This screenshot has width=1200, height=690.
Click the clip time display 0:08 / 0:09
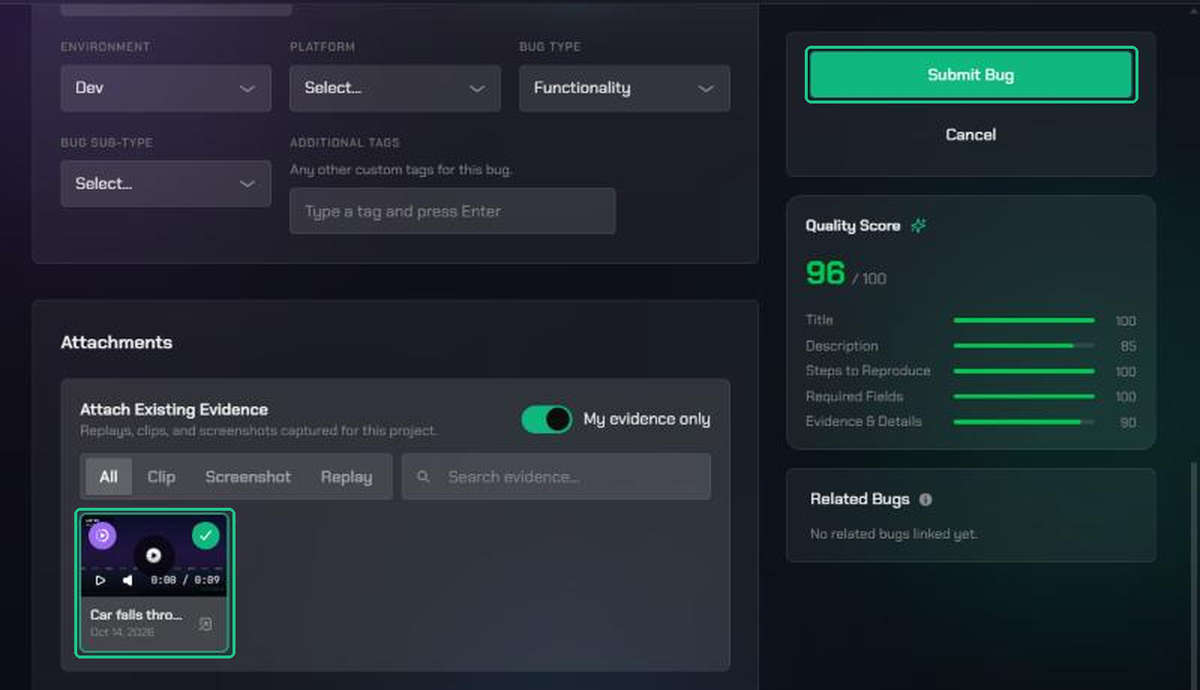pyautogui.click(x=185, y=580)
